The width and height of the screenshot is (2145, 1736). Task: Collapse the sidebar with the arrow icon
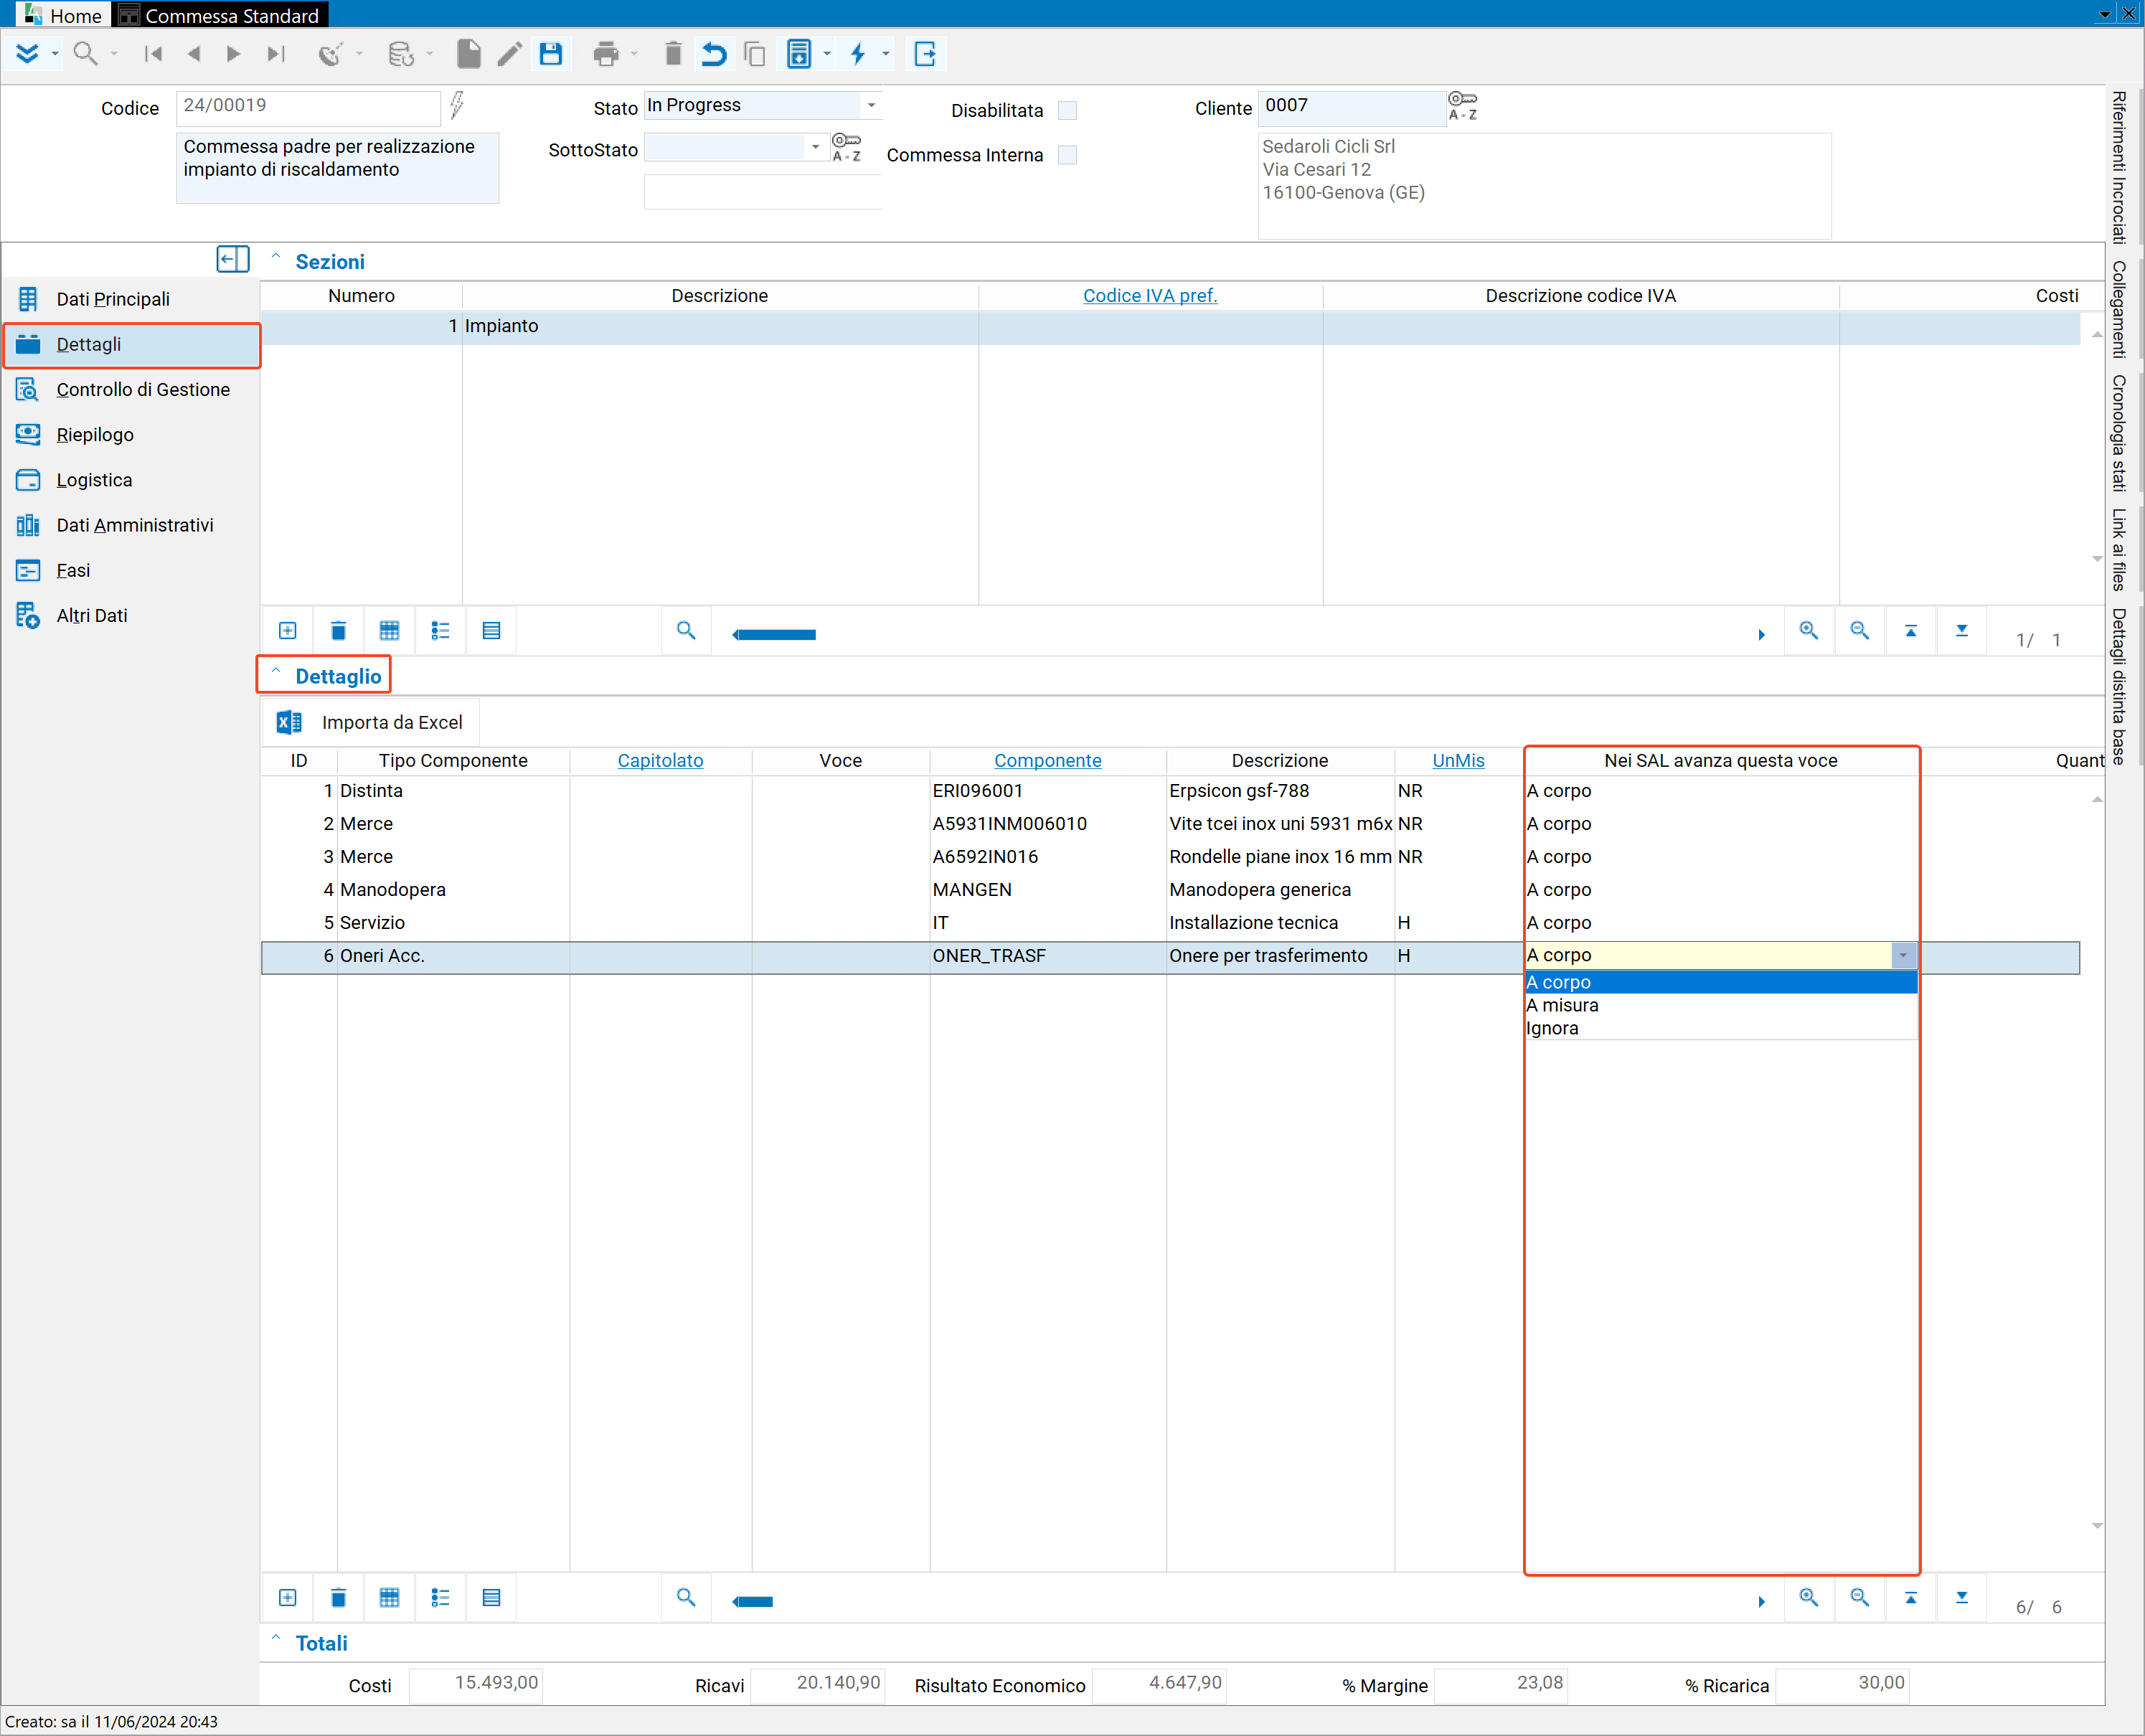pos(233,260)
